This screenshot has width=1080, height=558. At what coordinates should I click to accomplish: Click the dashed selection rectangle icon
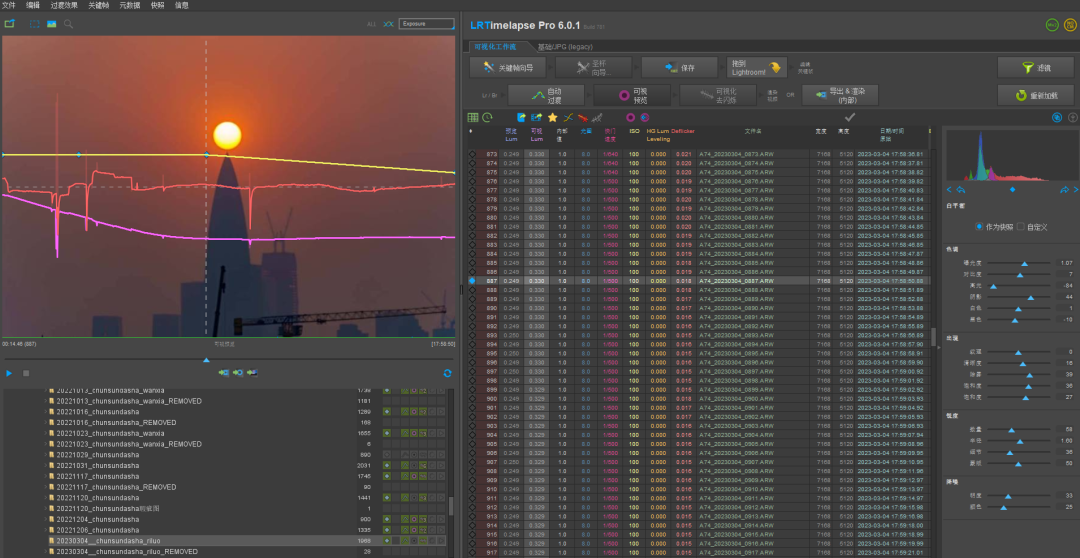tap(33, 23)
